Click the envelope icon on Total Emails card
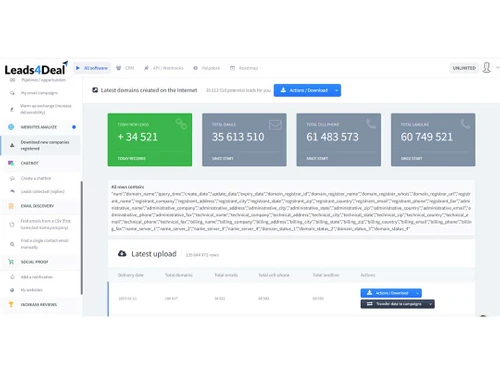 pyautogui.click(x=275, y=125)
